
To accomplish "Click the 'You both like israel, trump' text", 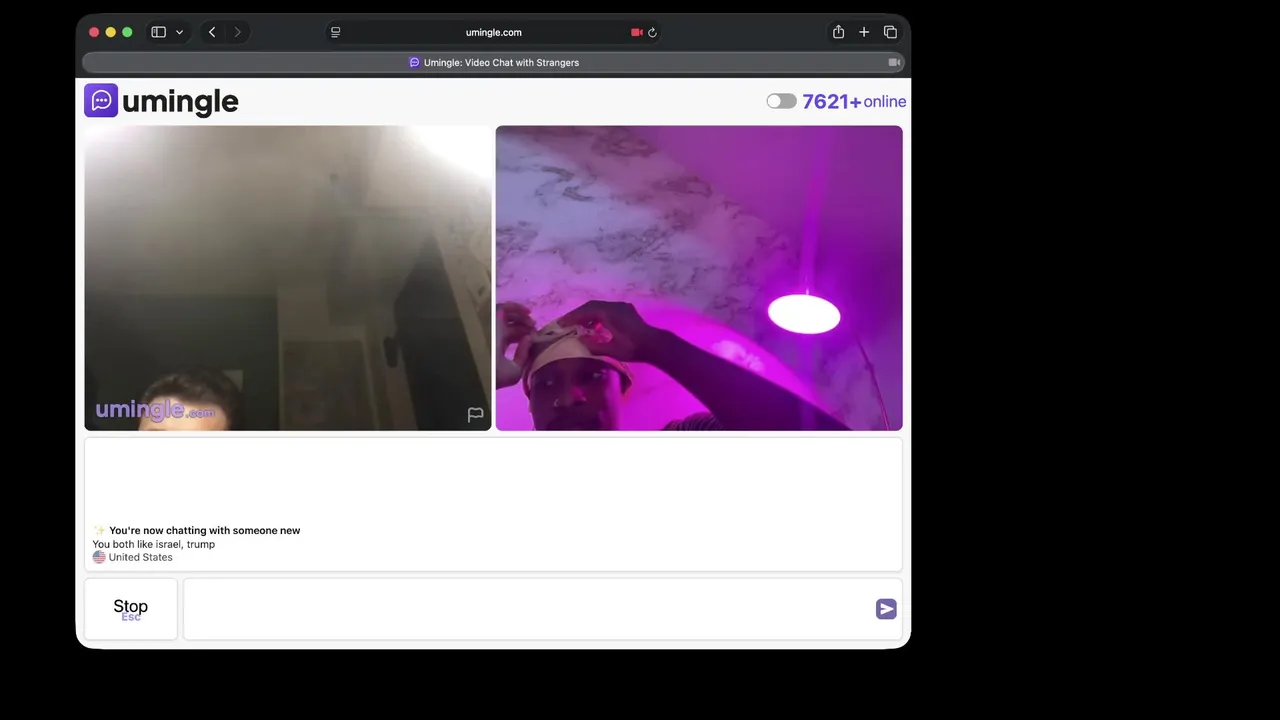I will pyautogui.click(x=154, y=544).
